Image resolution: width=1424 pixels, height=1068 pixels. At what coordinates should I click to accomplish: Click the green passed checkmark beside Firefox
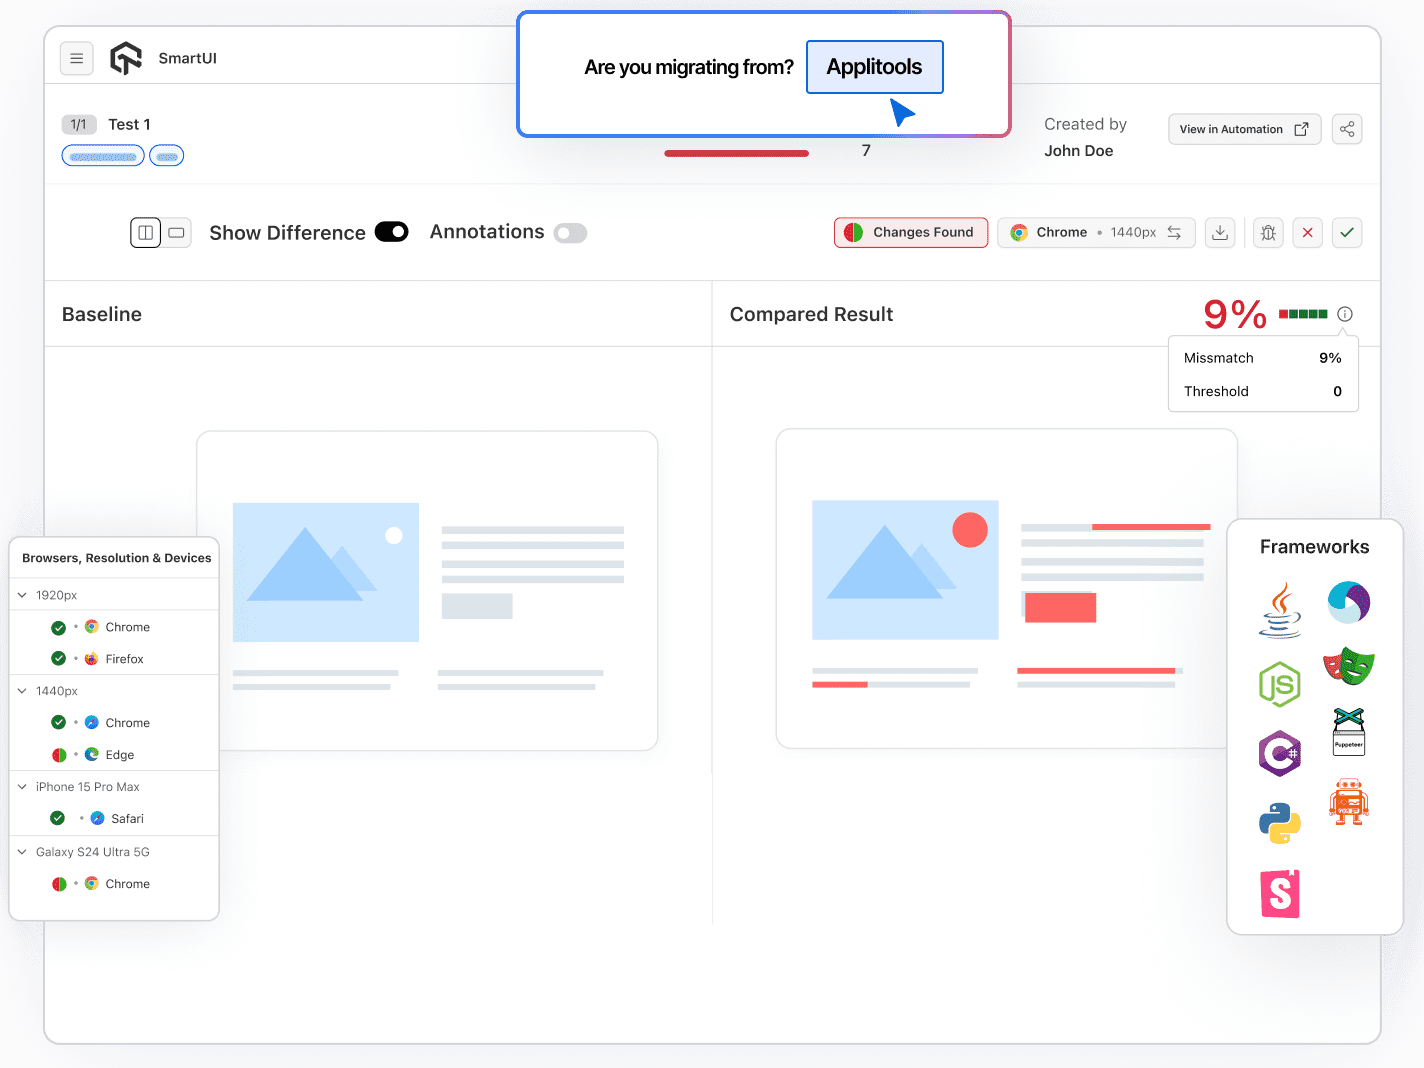click(59, 659)
